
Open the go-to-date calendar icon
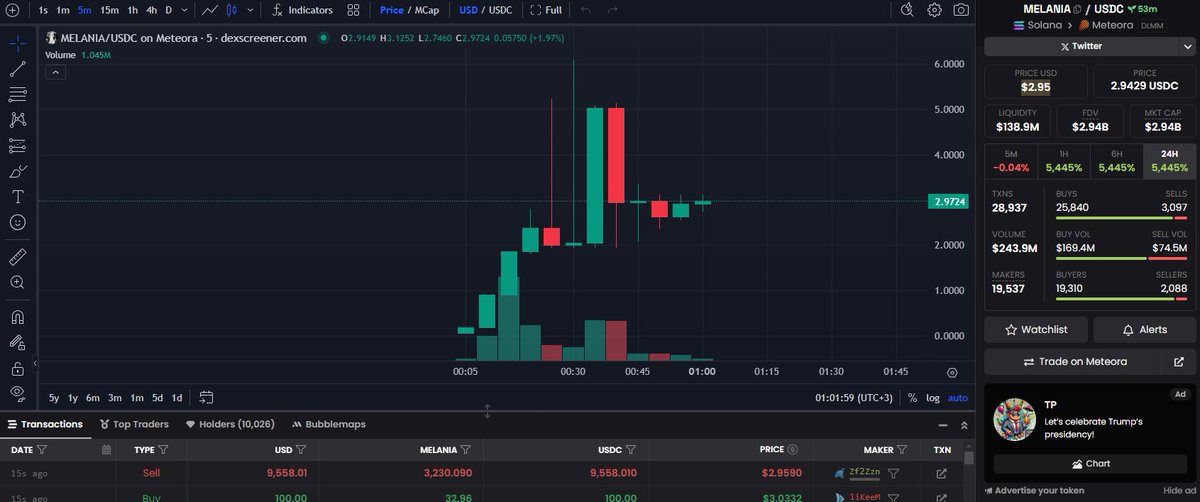point(206,397)
